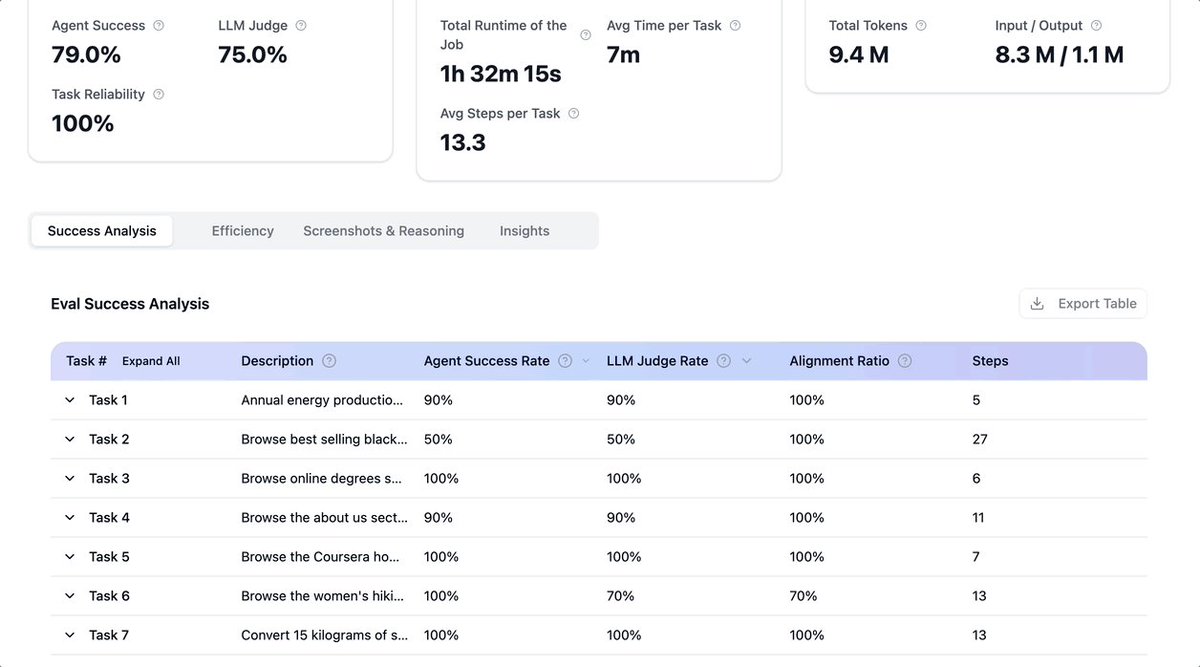The image size is (1200, 667).
Task: Open the LLM Judge Rate sort dropdown arrow
Action: pos(746,361)
